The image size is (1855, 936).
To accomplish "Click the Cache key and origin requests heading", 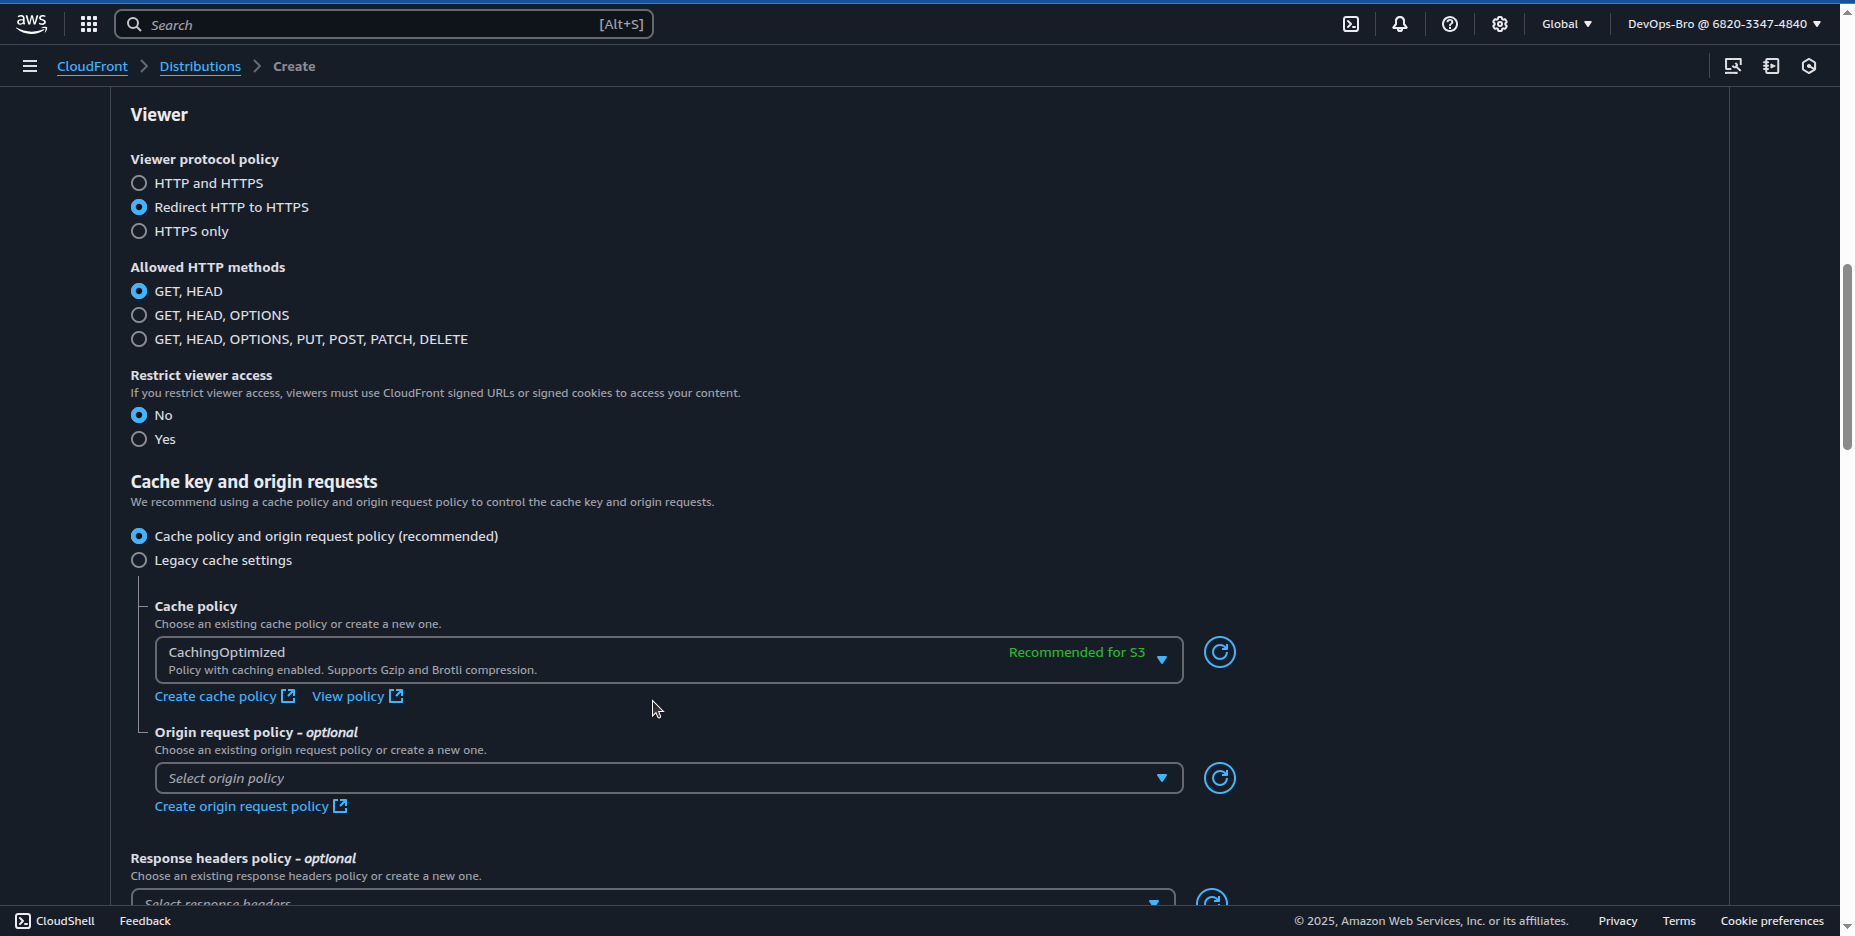I will click(x=254, y=481).
